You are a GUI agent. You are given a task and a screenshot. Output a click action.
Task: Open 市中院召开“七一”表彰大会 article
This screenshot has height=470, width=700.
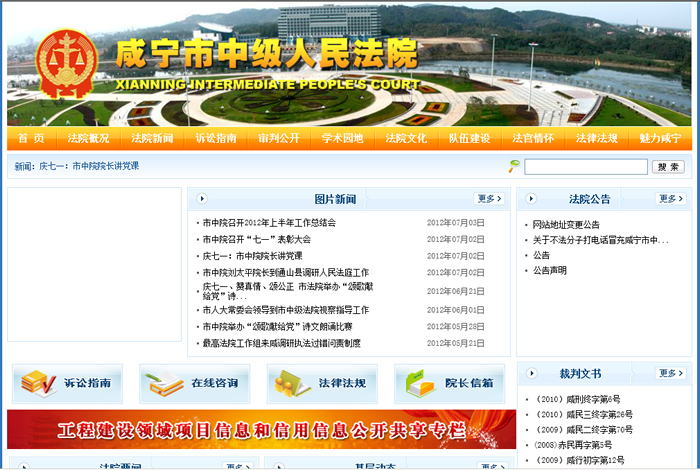257,239
